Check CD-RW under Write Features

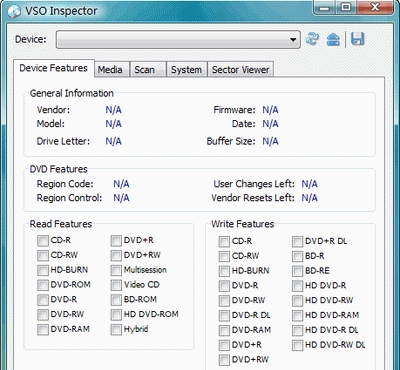coord(224,256)
